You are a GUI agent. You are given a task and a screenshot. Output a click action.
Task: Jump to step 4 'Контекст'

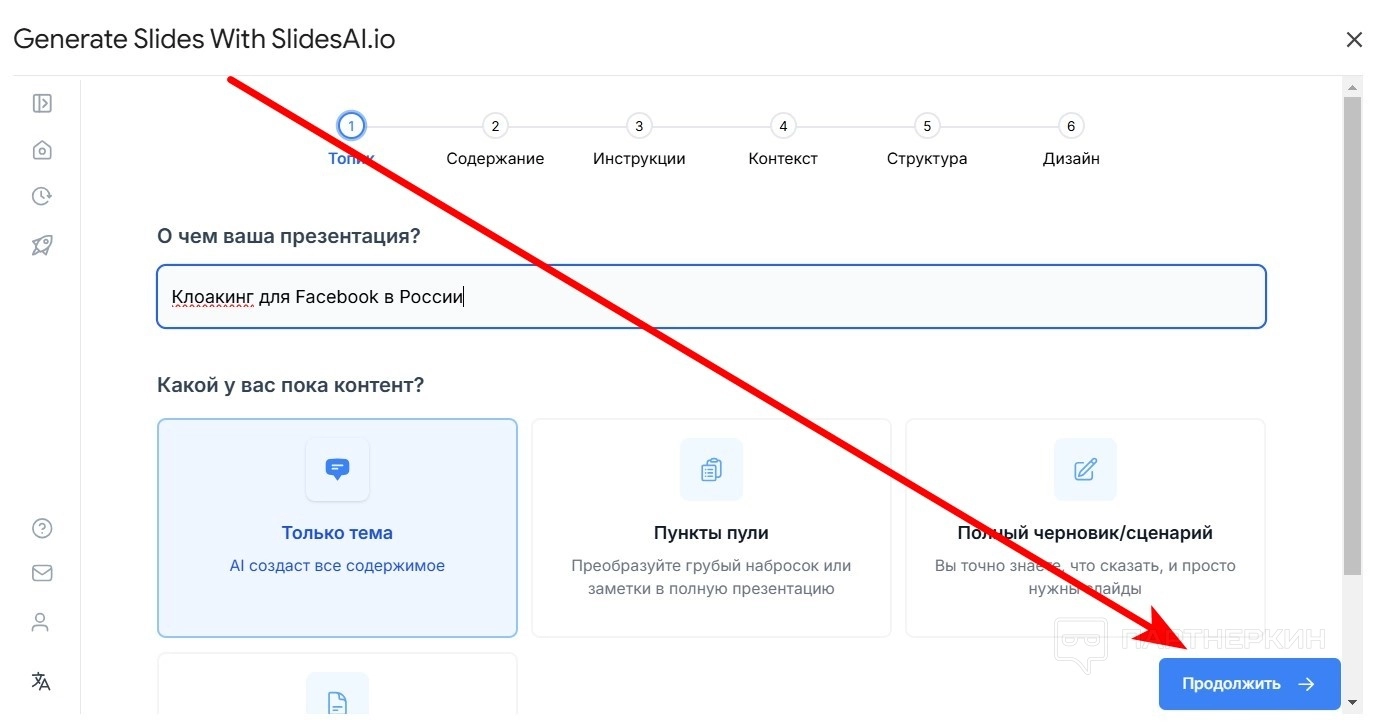click(x=783, y=126)
